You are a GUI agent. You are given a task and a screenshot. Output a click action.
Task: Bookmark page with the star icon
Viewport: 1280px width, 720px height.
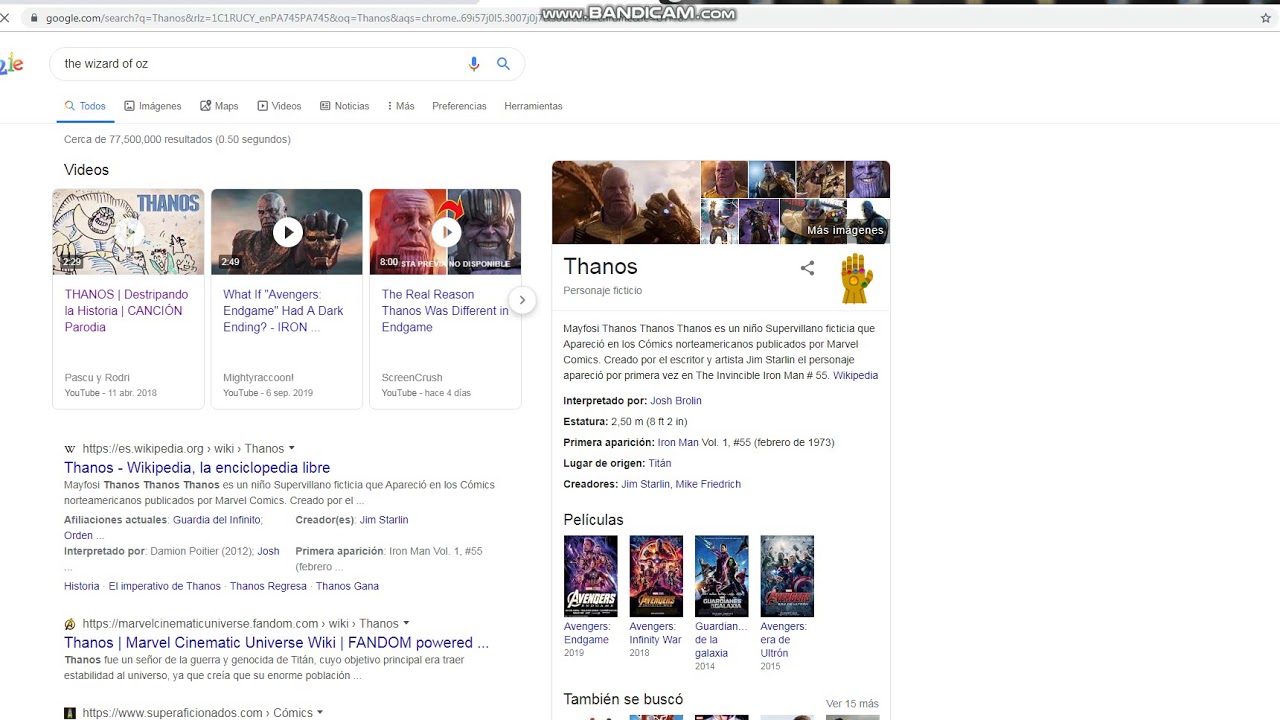coord(1265,18)
